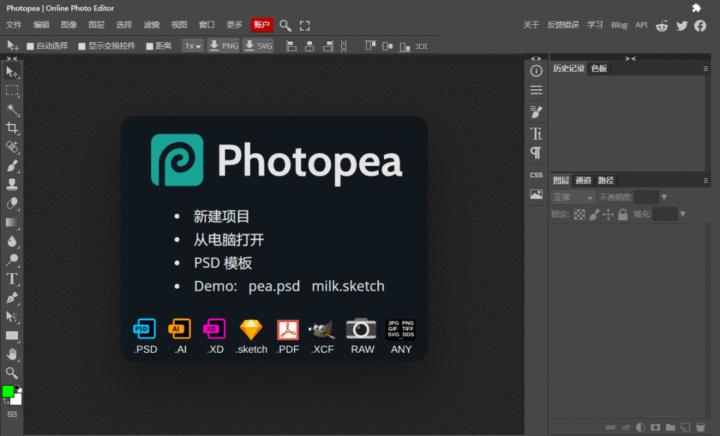This screenshot has height=436, width=720.
Task: Switch to the 通道 tab
Action: (584, 181)
